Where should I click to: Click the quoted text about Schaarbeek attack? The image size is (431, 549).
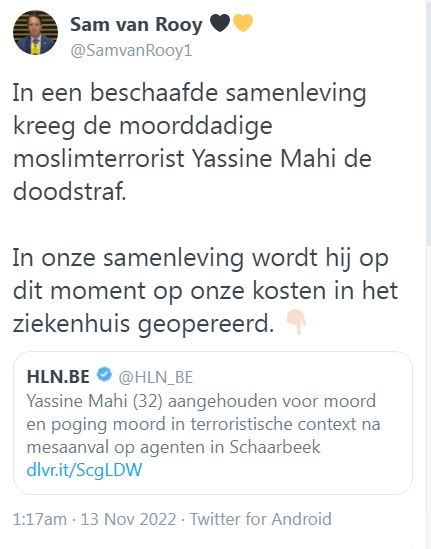[x=203, y=424]
